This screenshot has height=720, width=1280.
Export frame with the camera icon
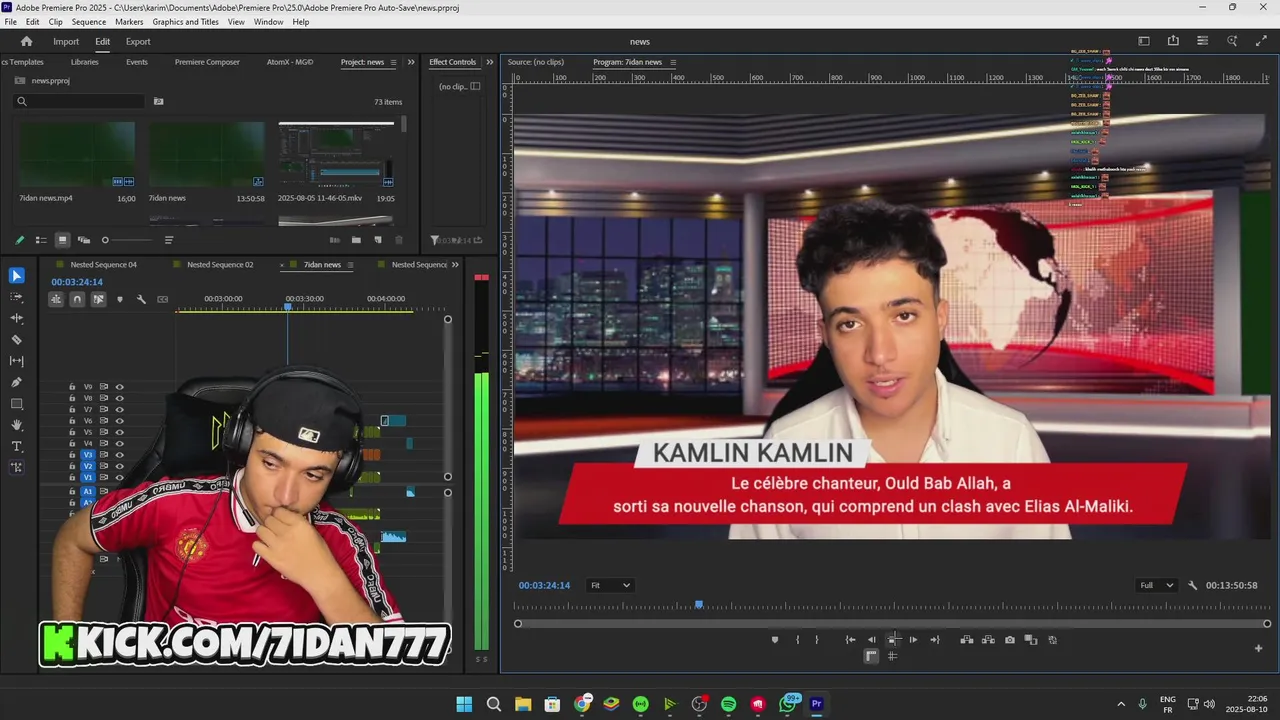point(1010,640)
